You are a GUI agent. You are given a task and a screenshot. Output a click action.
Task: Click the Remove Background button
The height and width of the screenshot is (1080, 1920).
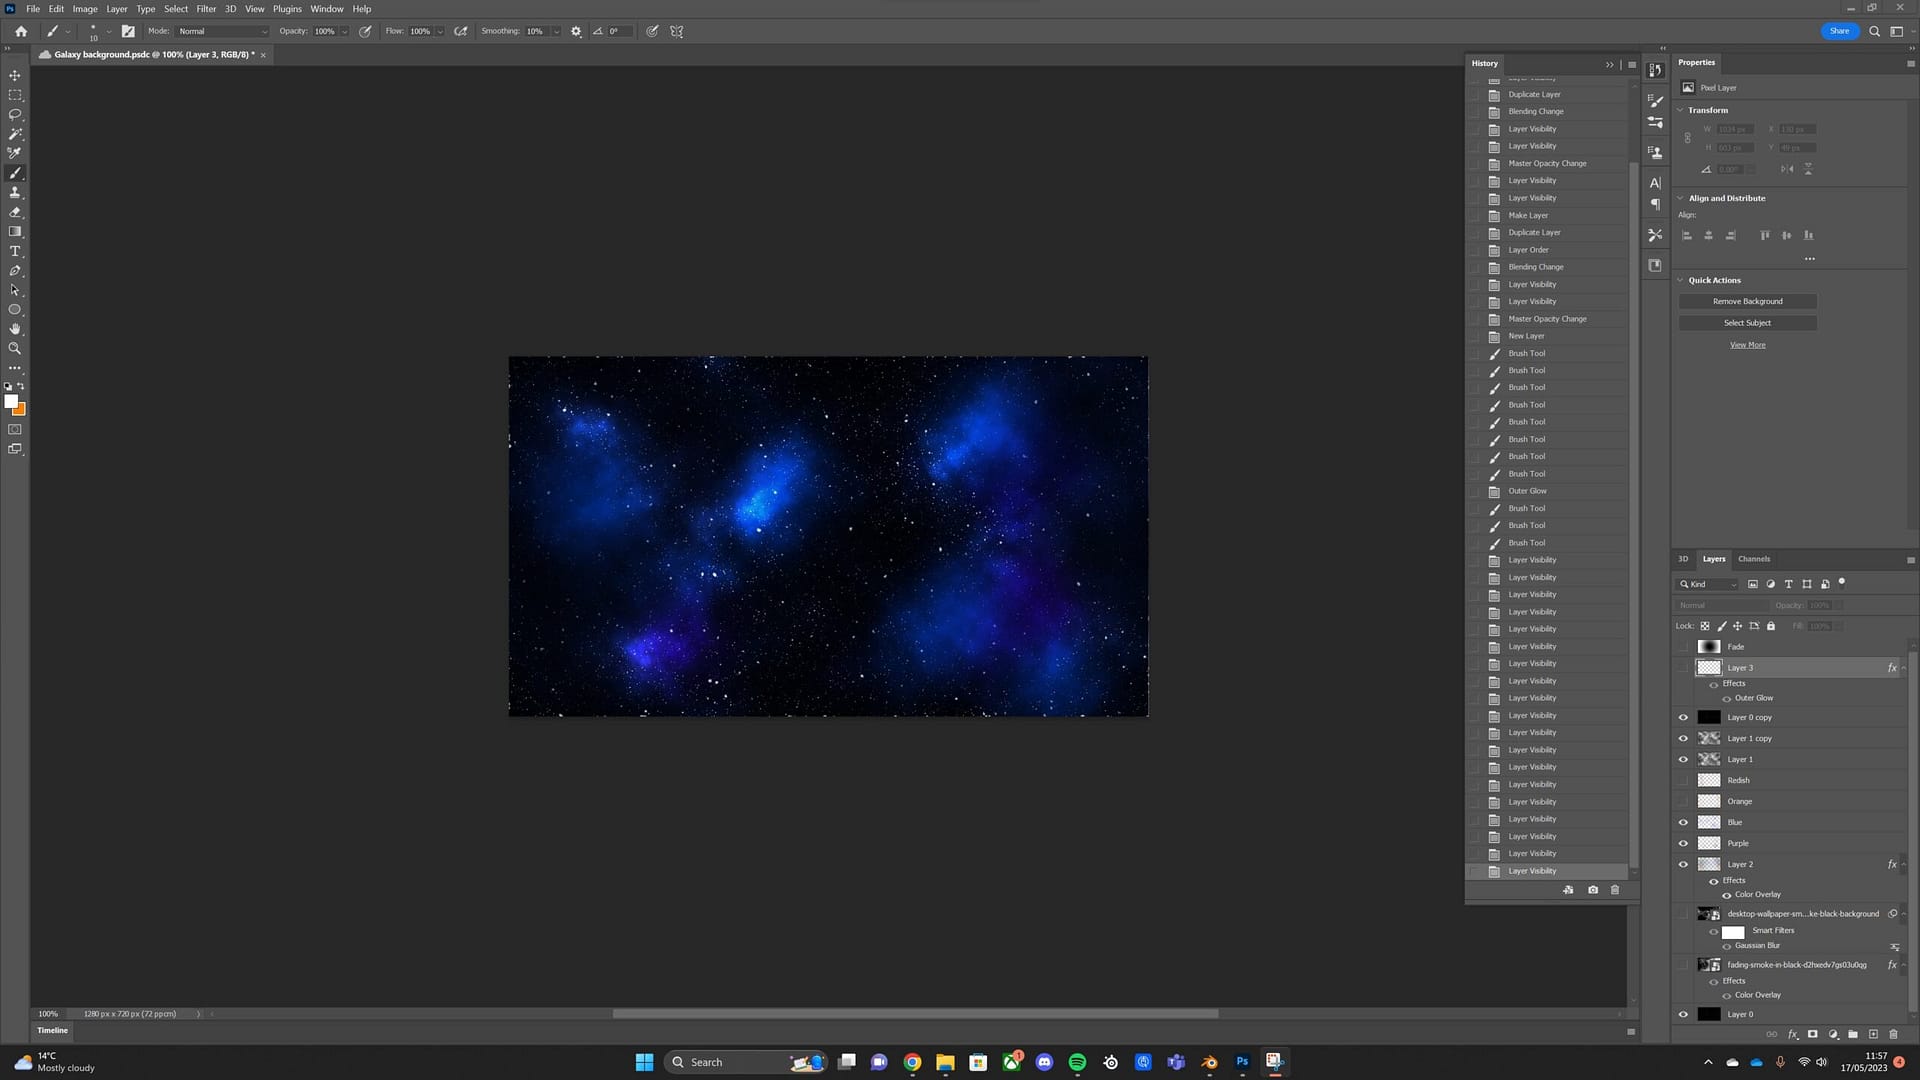click(1747, 301)
